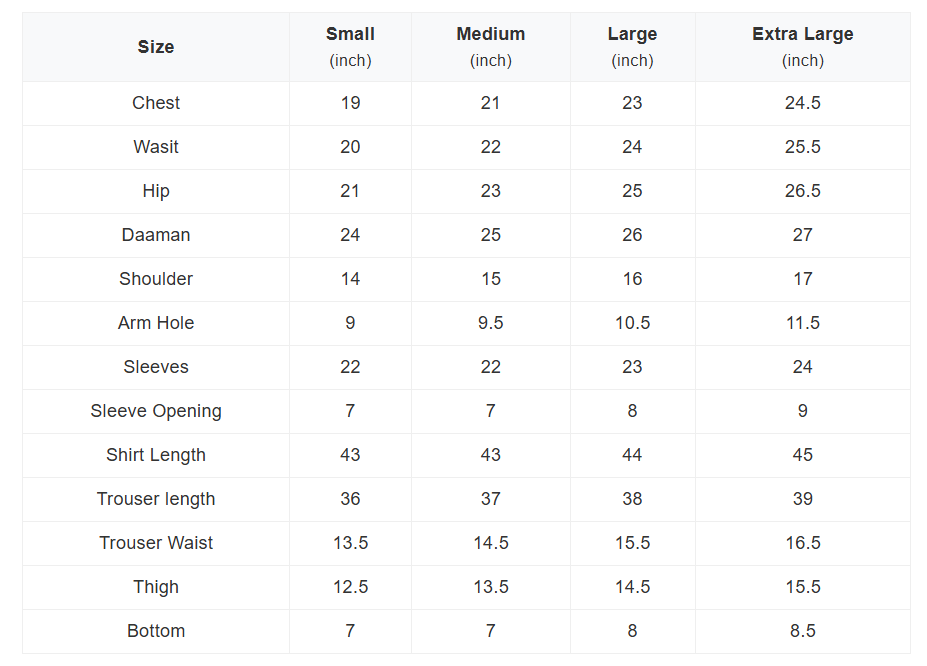Select the Large (inch) column header
927x666 pixels.
[x=632, y=47]
